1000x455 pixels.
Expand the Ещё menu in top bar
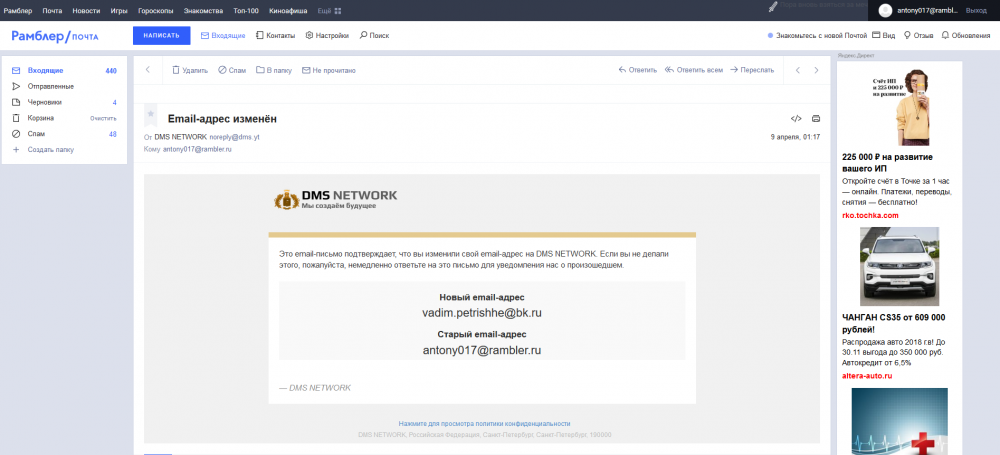pos(329,10)
